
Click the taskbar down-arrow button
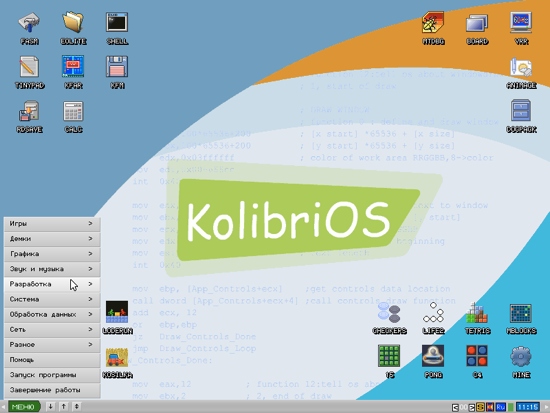click(x=51, y=407)
